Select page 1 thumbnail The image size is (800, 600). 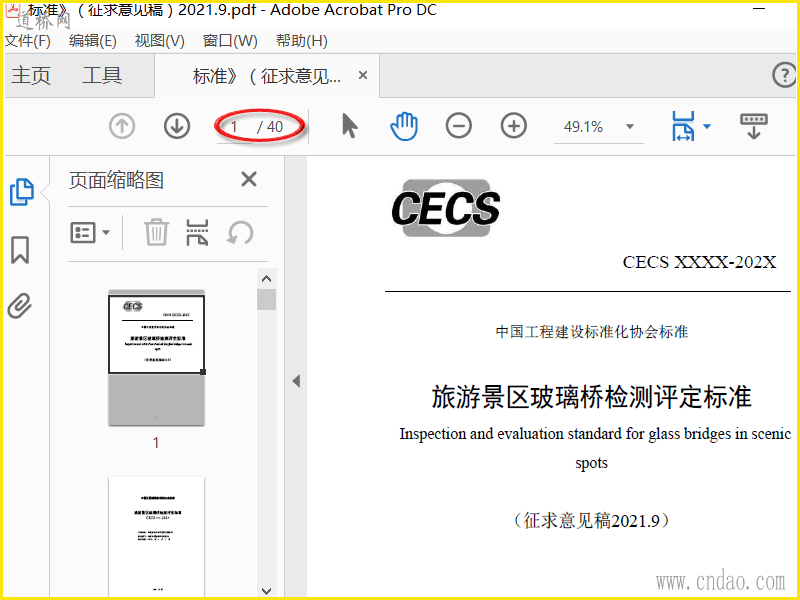coord(156,357)
